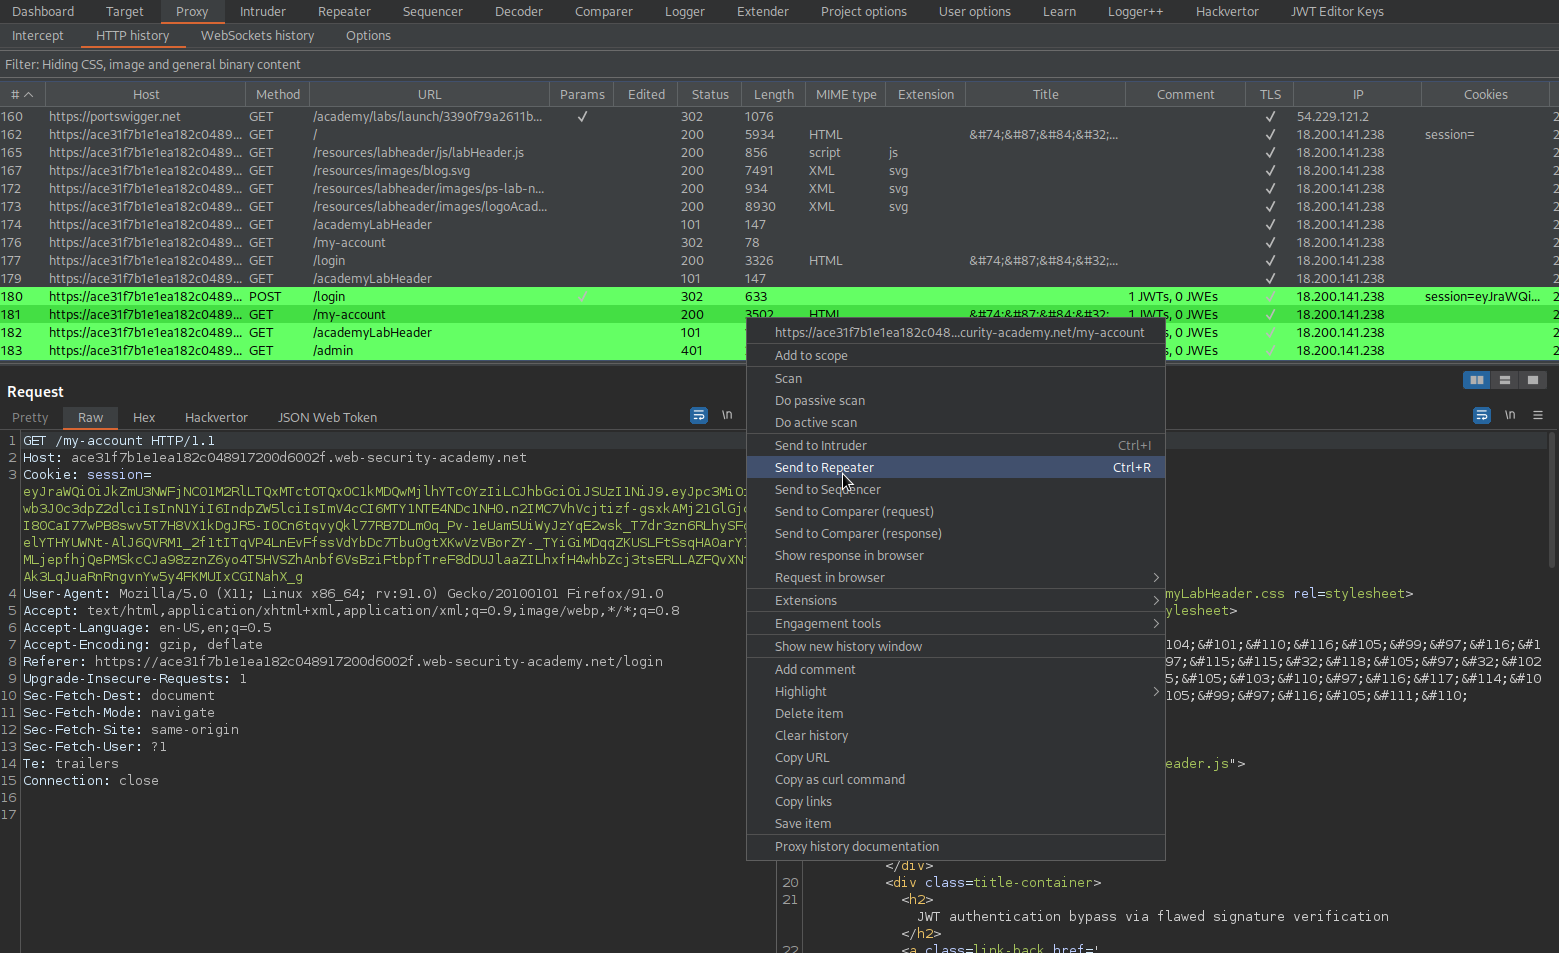
Task: Open the Response editor hamburger menu
Action: 1538,415
